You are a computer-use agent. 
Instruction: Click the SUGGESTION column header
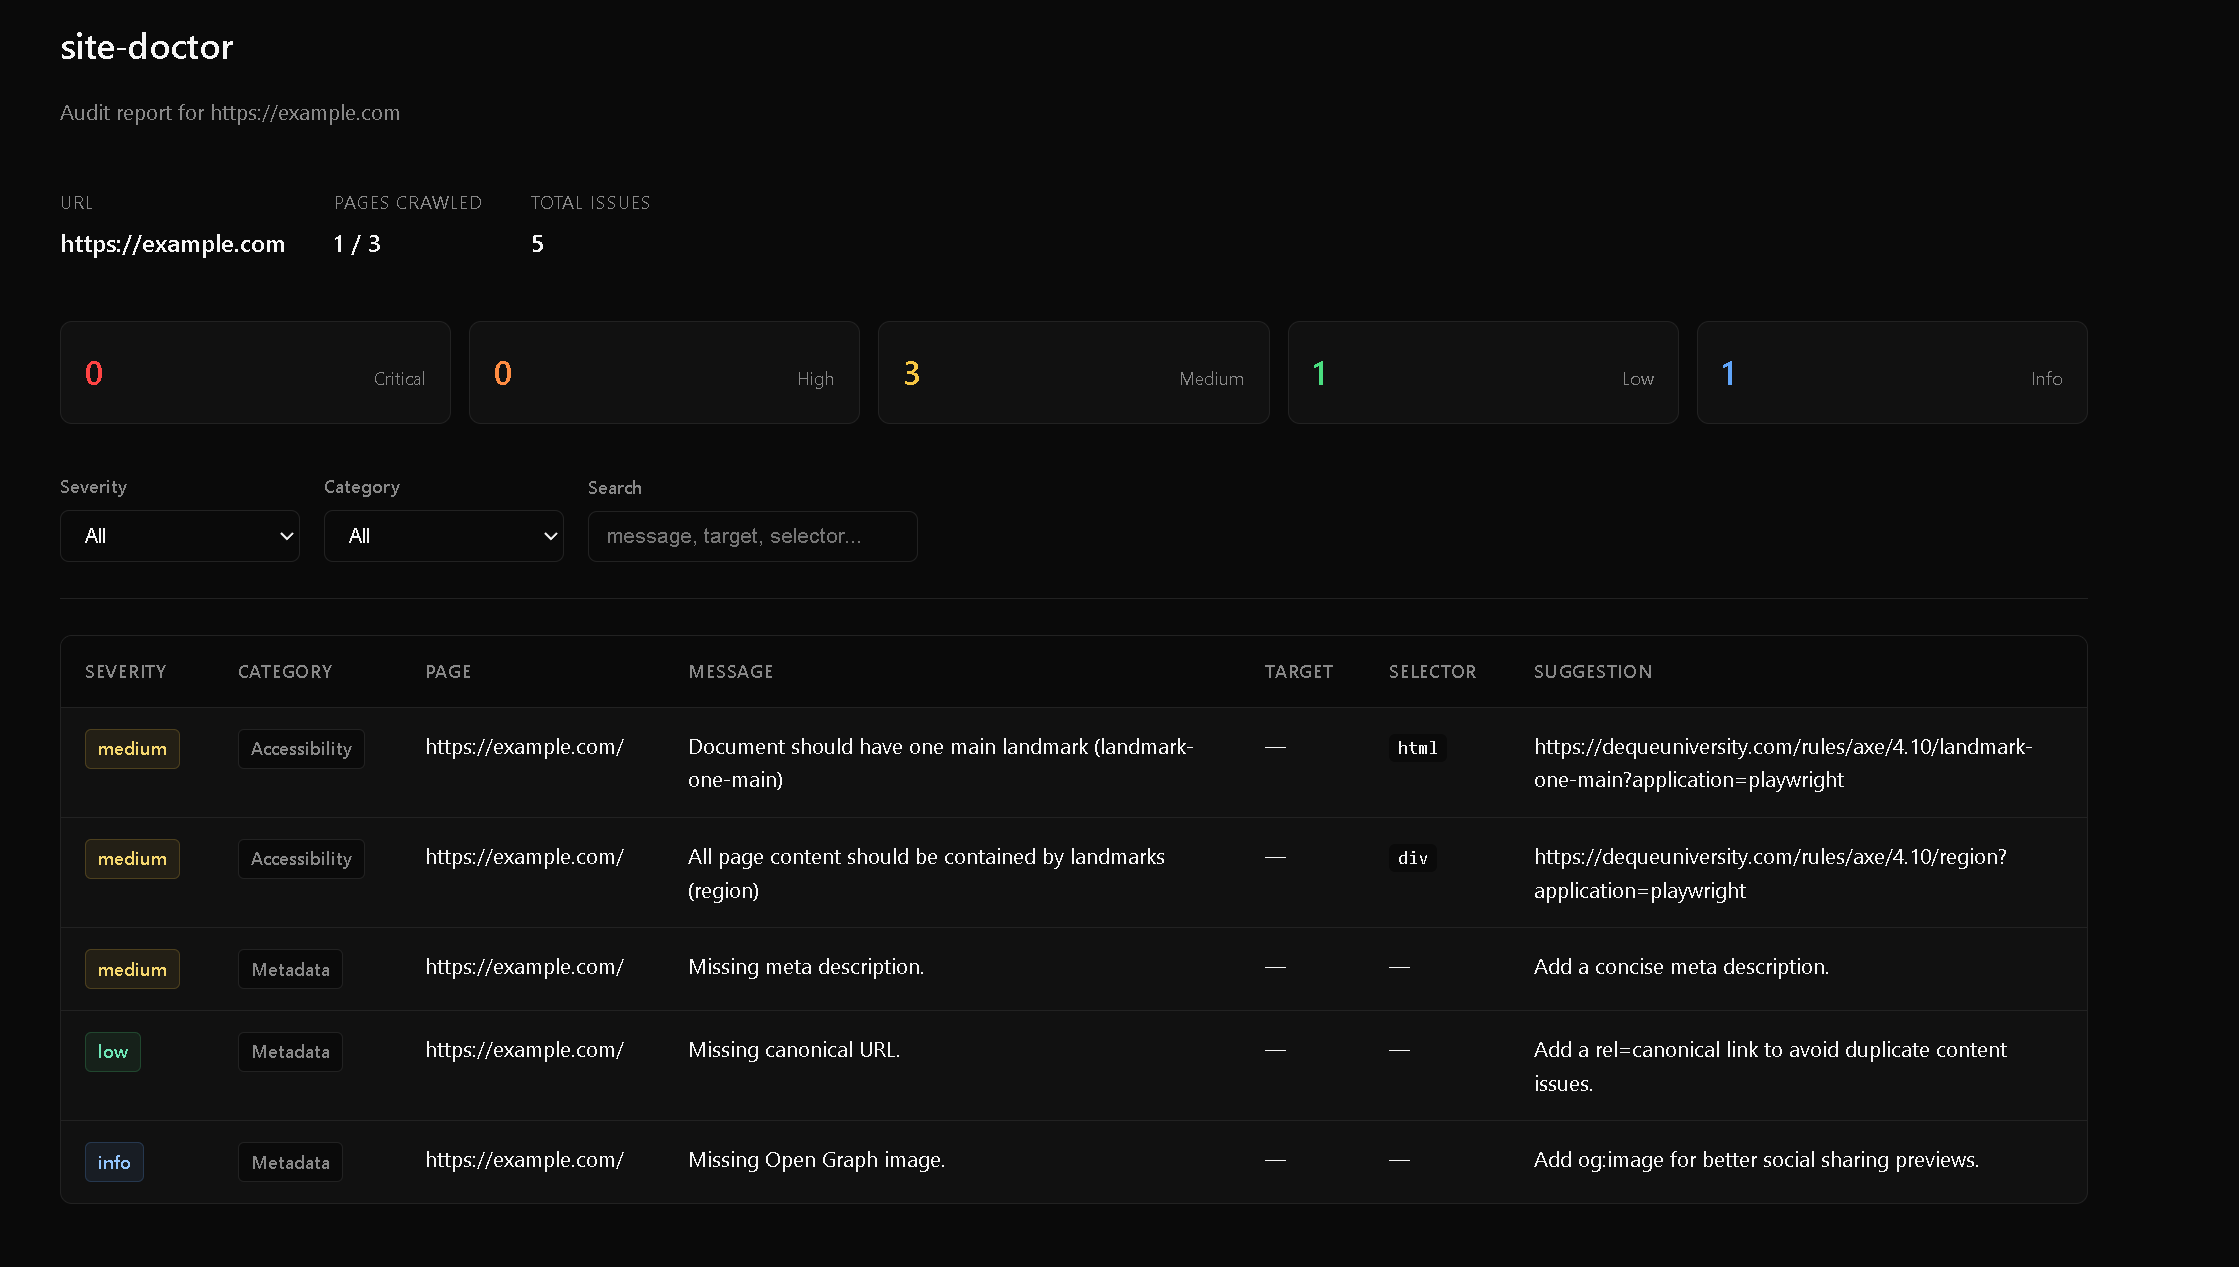tap(1593, 672)
